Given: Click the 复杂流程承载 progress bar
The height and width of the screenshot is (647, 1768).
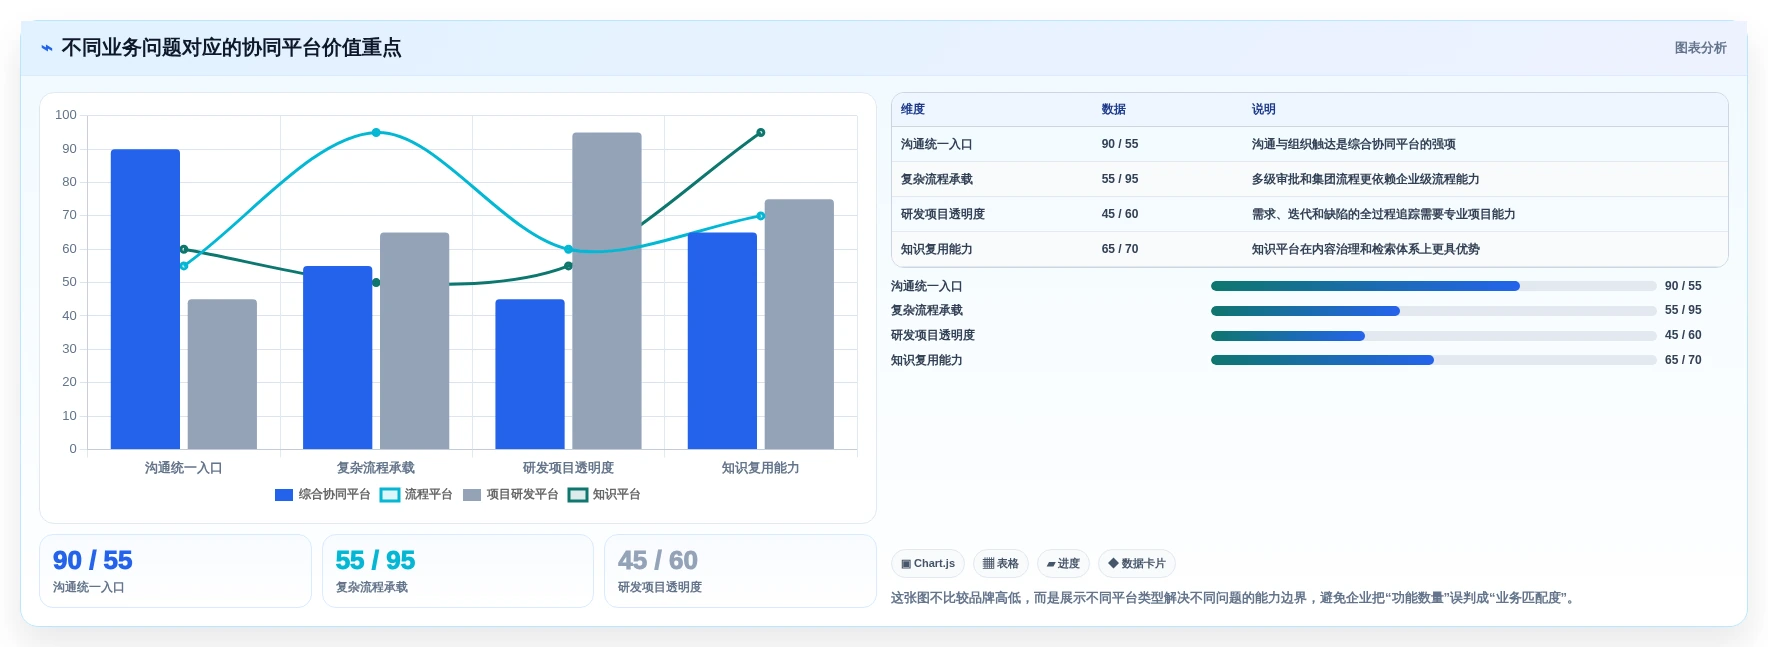Looking at the screenshot, I should pos(1433,311).
